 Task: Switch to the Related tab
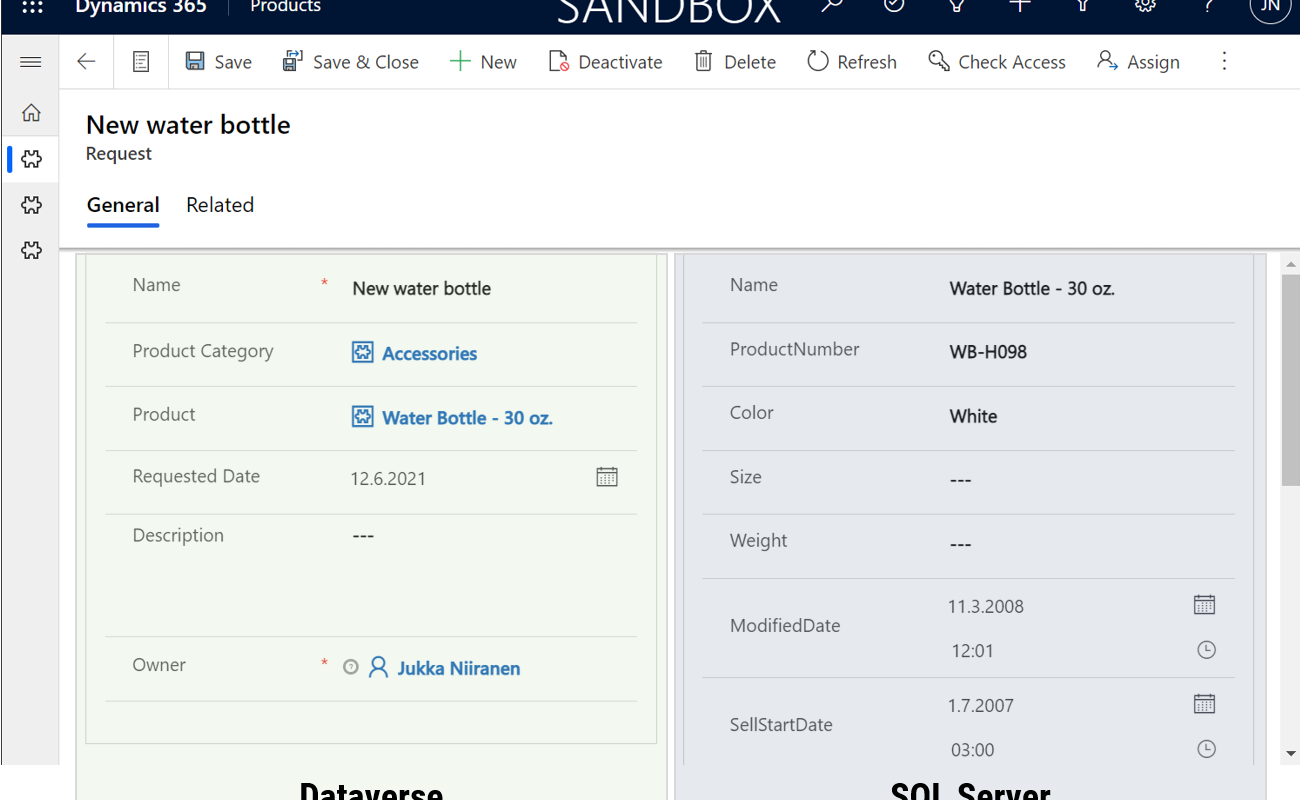[x=220, y=205]
